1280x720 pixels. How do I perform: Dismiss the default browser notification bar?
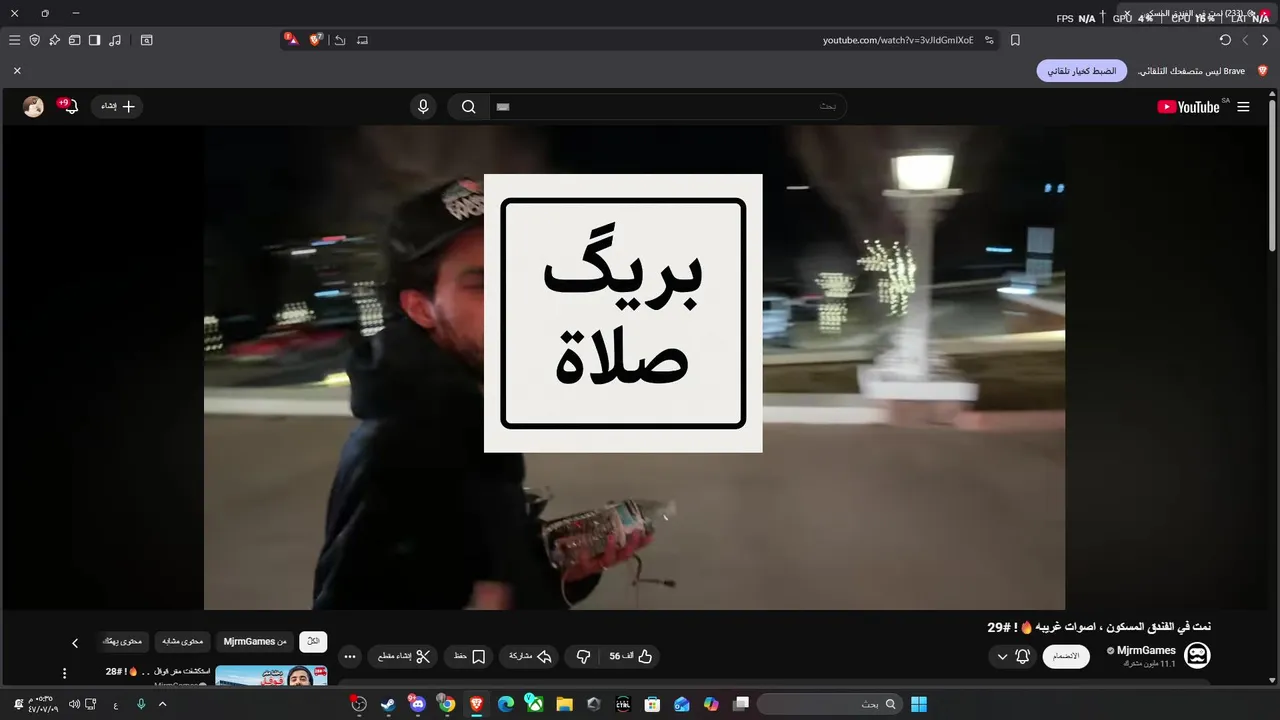click(x=17, y=71)
